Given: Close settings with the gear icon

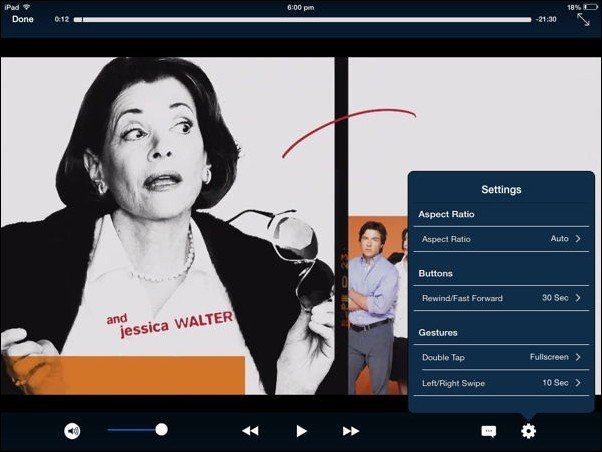Looking at the screenshot, I should (528, 431).
